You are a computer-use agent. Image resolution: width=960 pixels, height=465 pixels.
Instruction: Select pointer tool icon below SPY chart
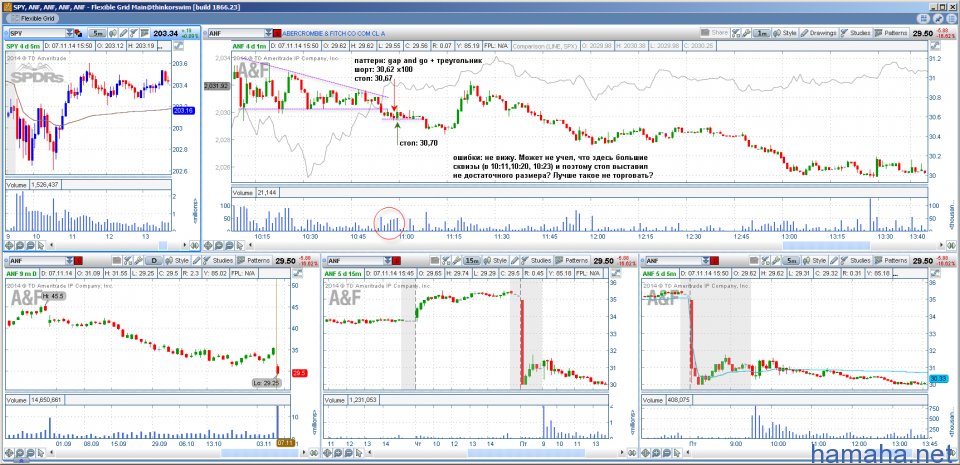[x=40, y=245]
